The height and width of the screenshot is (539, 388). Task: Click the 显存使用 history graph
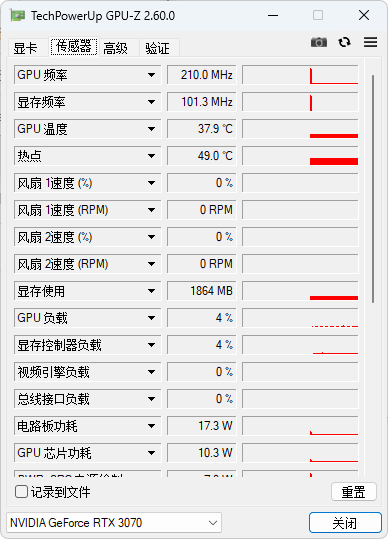click(300, 291)
